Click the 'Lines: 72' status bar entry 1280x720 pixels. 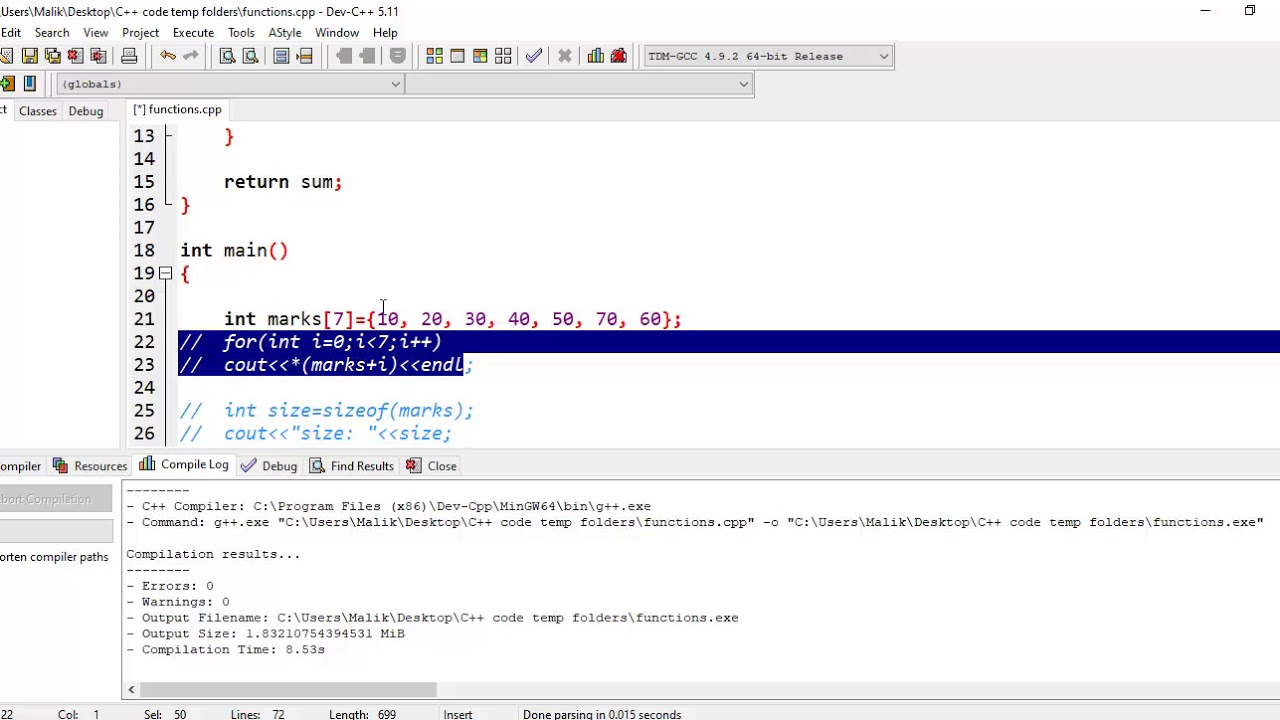(257, 714)
